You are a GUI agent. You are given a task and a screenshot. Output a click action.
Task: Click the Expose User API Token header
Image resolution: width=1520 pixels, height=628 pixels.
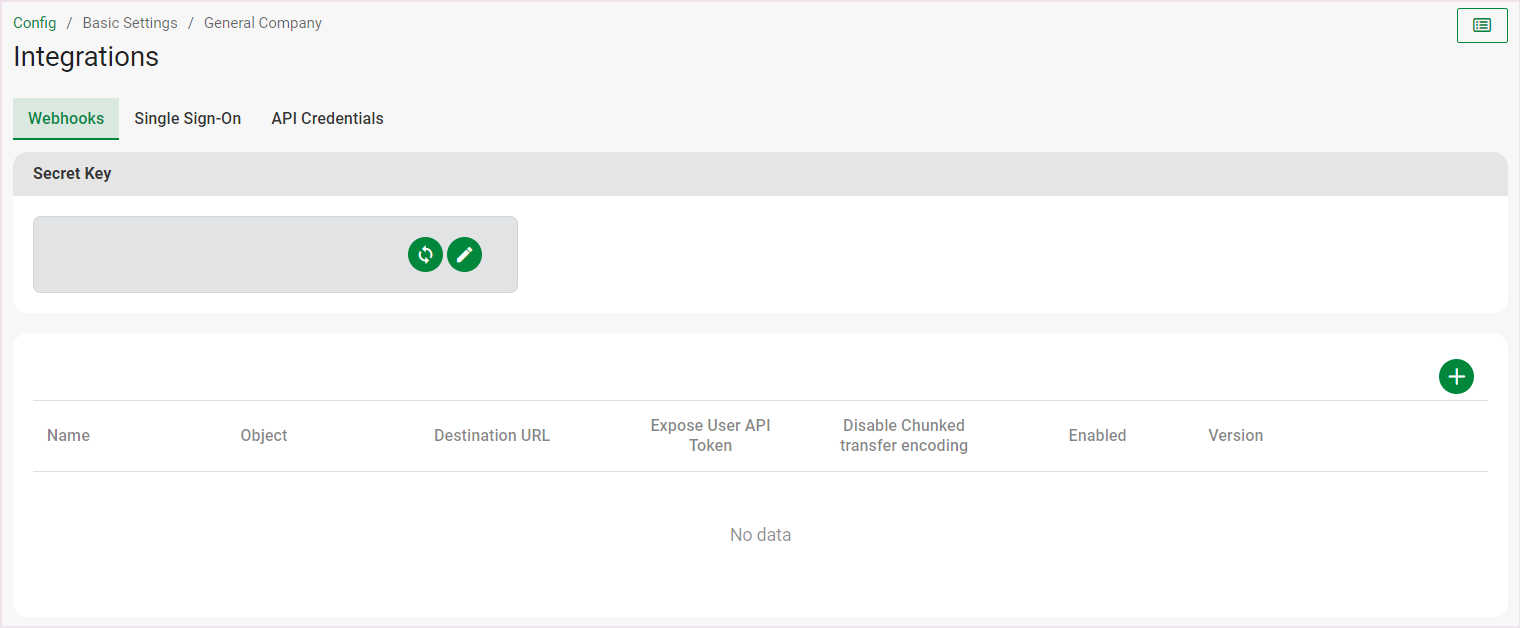[x=710, y=436]
